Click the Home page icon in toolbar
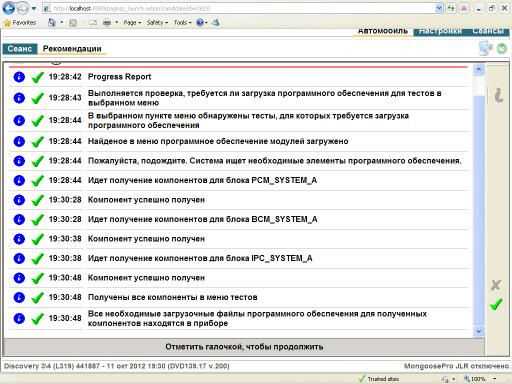The width and height of the screenshot is (512, 384). click(52, 23)
